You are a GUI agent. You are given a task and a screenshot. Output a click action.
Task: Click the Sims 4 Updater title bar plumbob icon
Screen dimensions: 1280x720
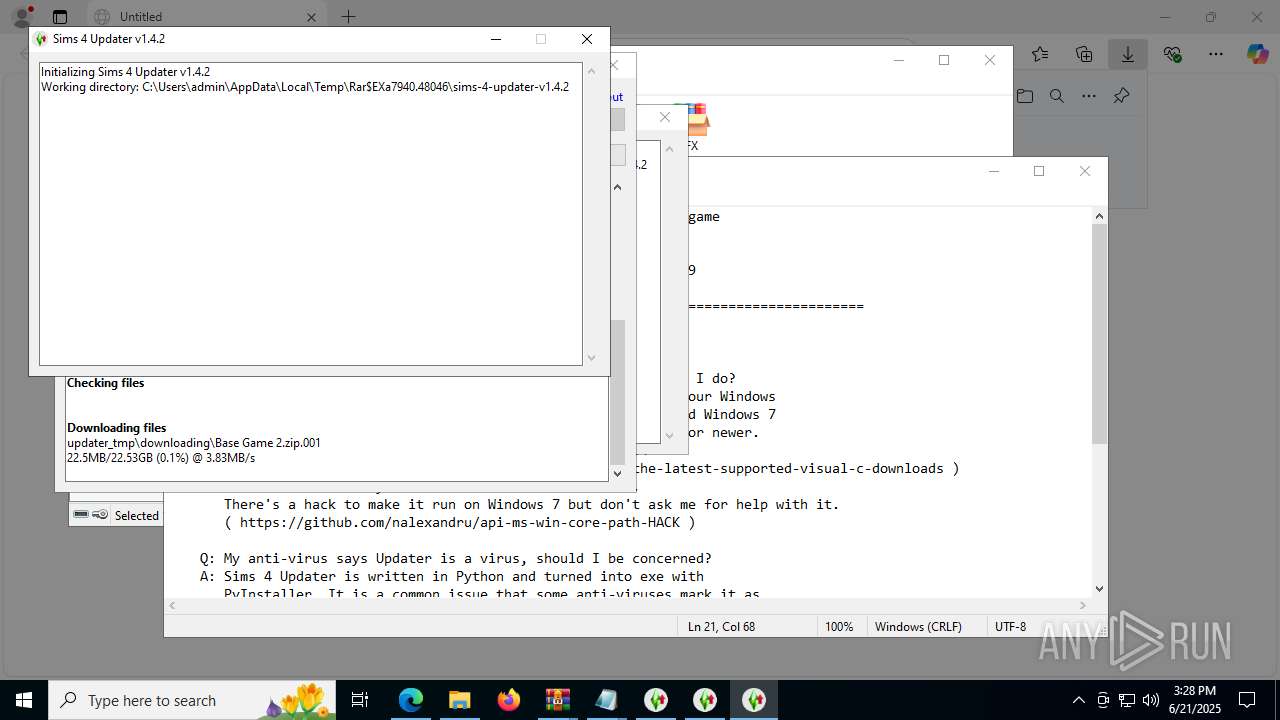(41, 39)
